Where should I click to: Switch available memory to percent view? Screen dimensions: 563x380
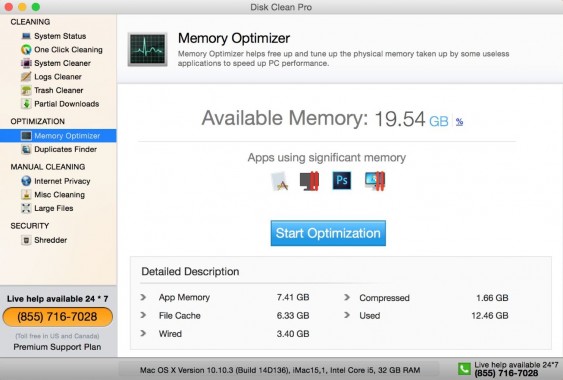(x=459, y=122)
